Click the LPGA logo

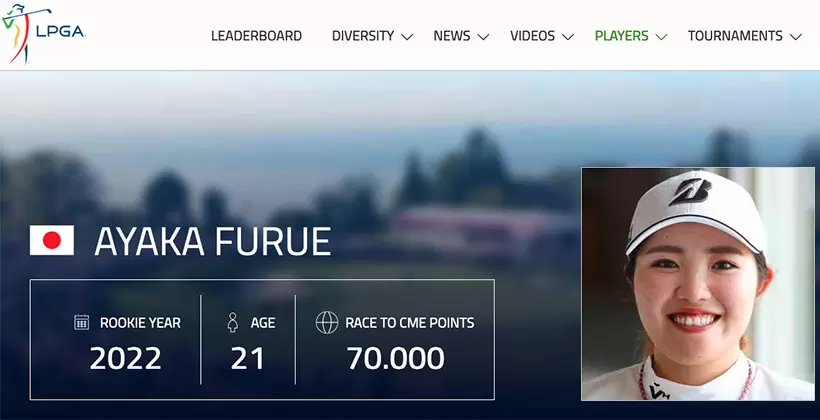click(45, 35)
